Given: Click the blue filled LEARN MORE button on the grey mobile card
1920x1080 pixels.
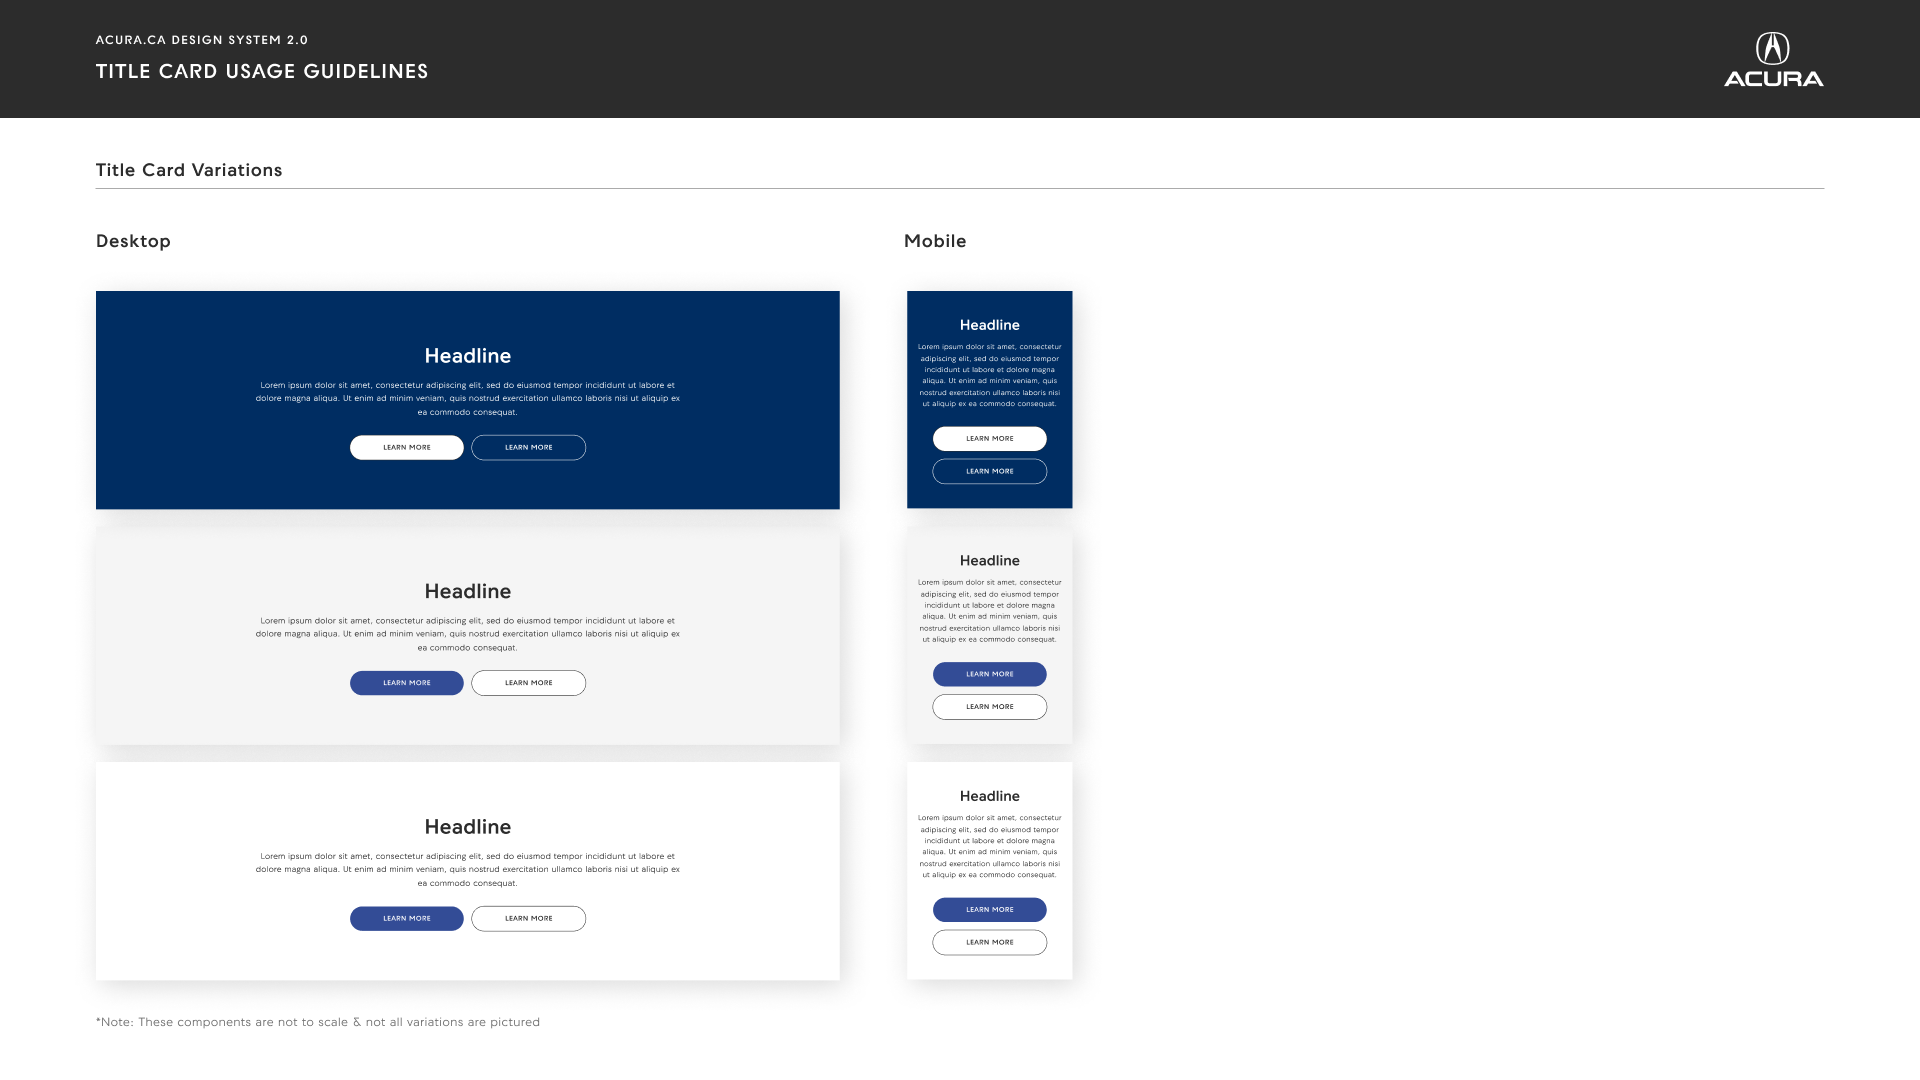Looking at the screenshot, I should 990,674.
